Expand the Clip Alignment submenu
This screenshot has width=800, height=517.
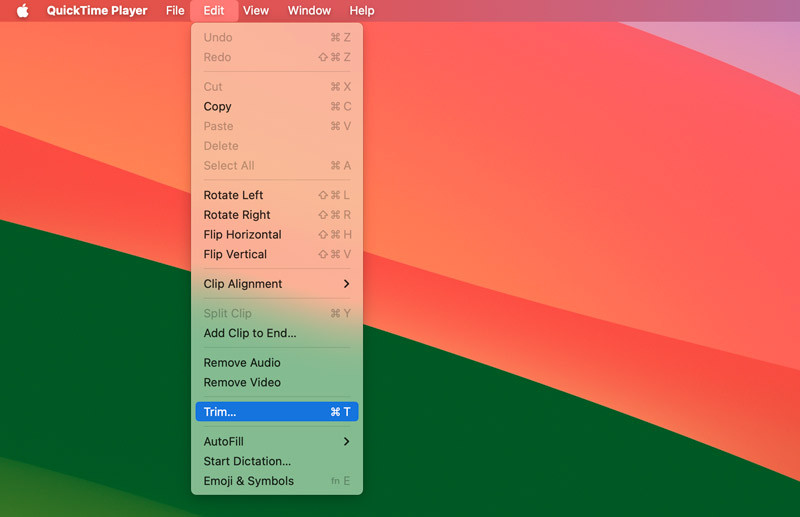(277, 284)
